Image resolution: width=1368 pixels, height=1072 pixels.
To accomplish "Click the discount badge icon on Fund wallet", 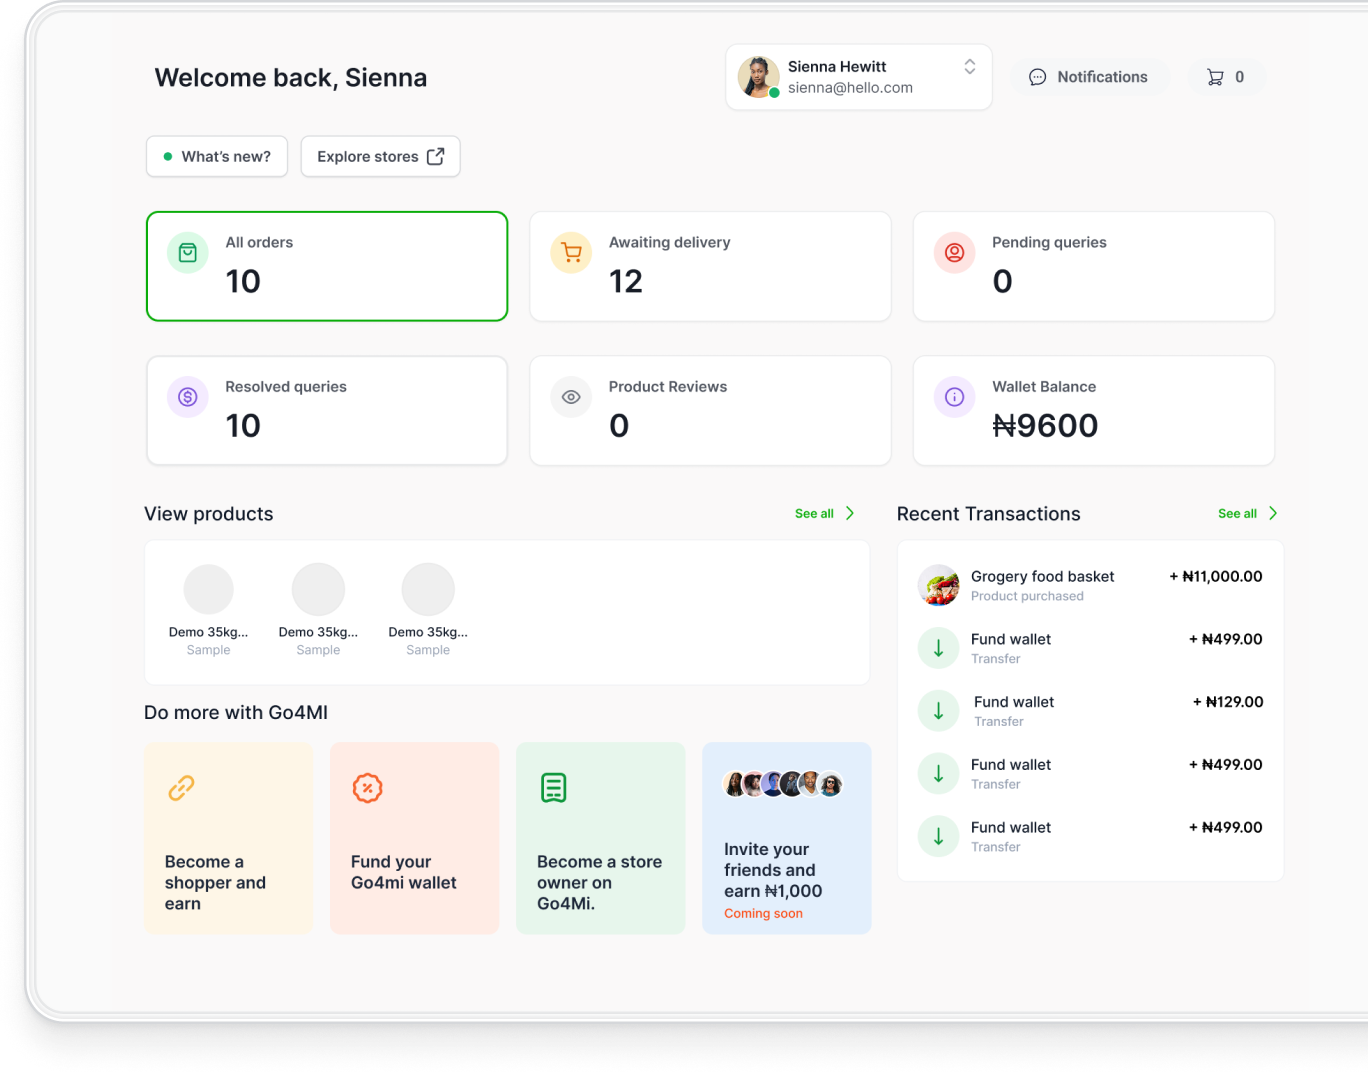I will point(367,788).
